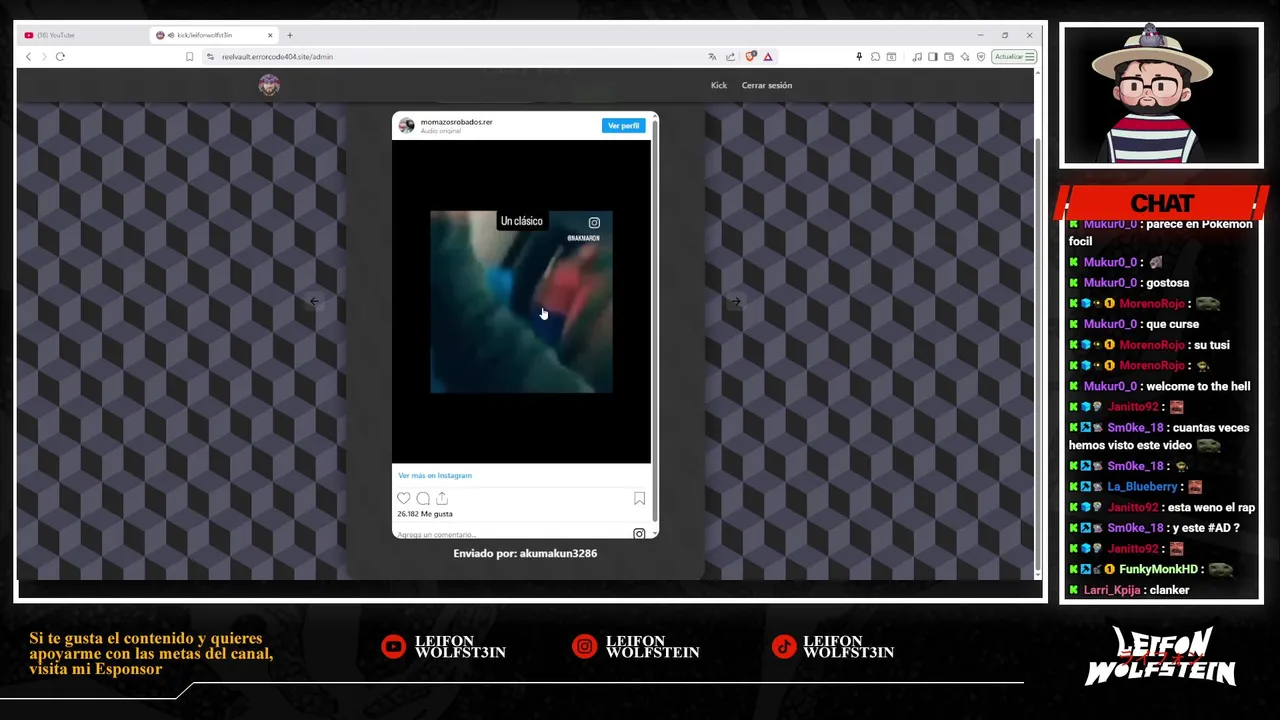Open the Brave Shields lion icon

(751, 57)
